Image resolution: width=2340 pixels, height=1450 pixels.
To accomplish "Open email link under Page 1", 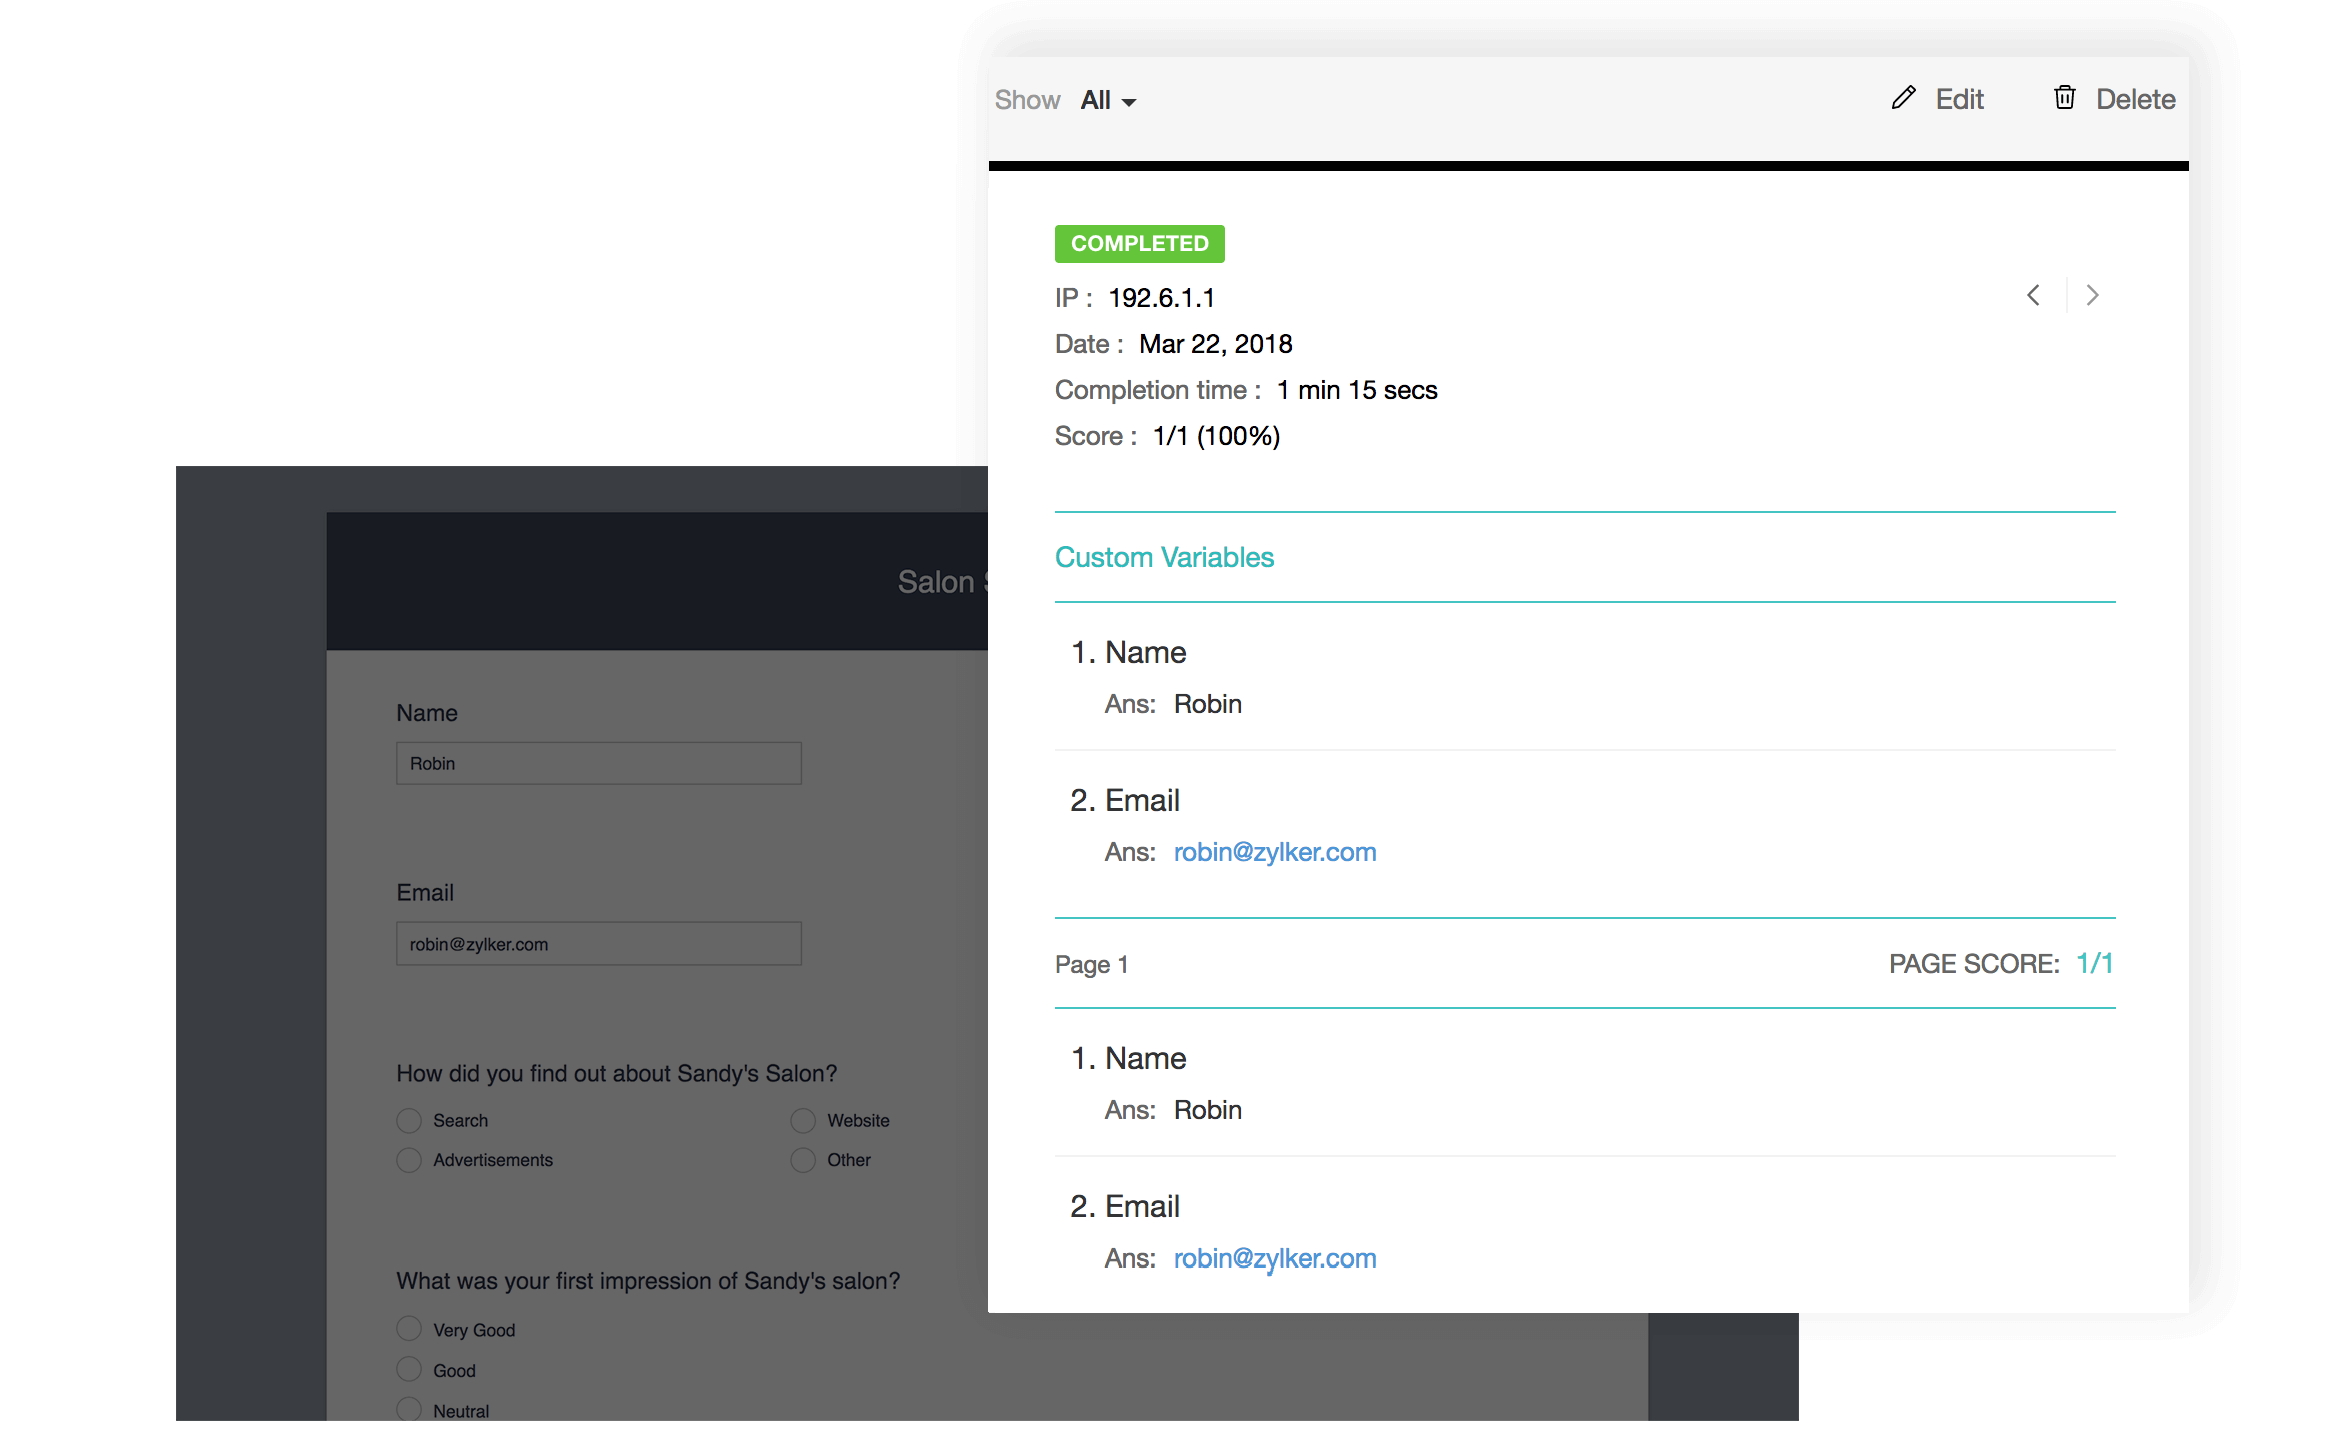I will (x=1274, y=1258).
